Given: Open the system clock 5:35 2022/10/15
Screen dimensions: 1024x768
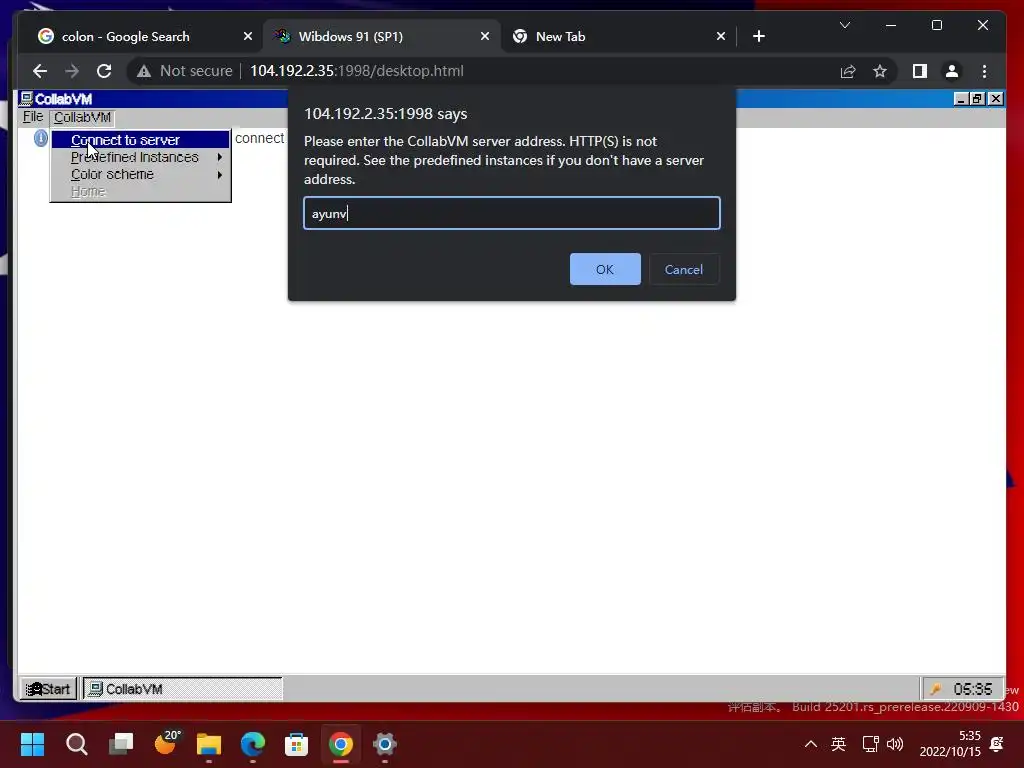Looking at the screenshot, I should [x=950, y=744].
